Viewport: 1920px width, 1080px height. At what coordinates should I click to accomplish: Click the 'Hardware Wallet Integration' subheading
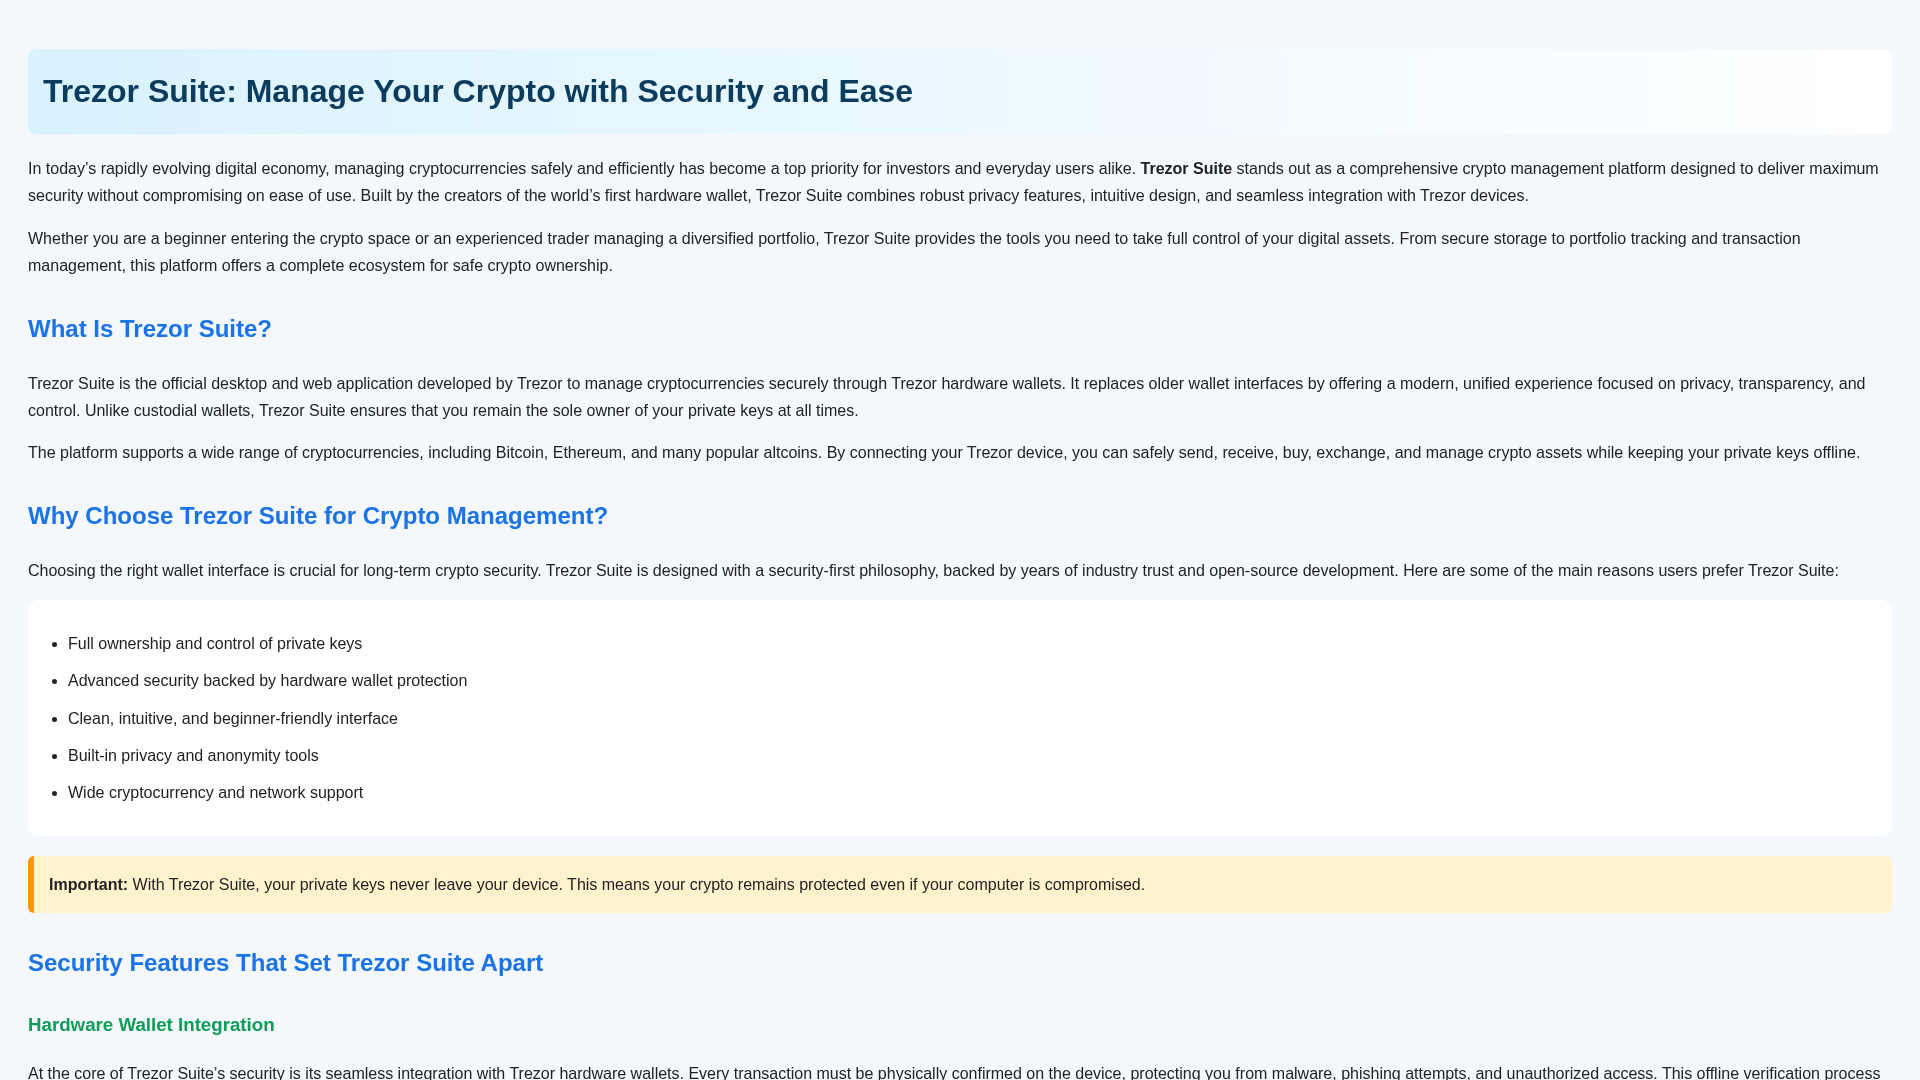(151, 1025)
